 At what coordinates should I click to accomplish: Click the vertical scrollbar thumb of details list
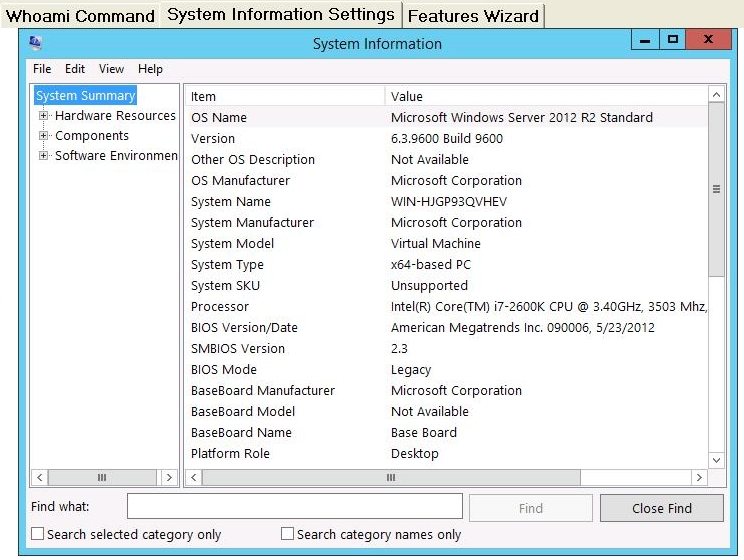coord(716,189)
